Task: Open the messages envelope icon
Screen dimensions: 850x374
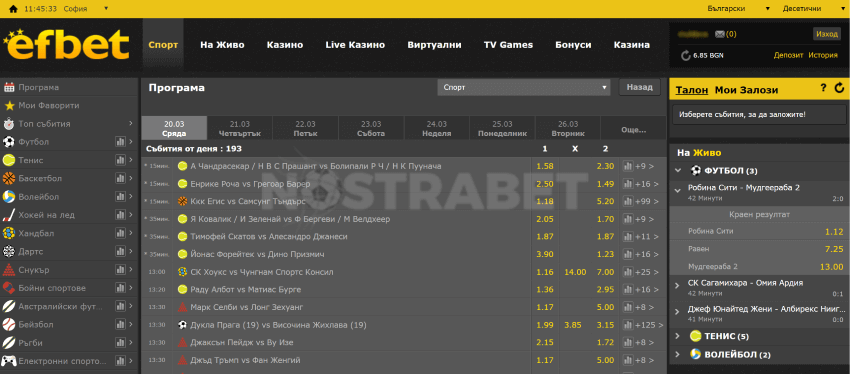Action: click(x=720, y=34)
